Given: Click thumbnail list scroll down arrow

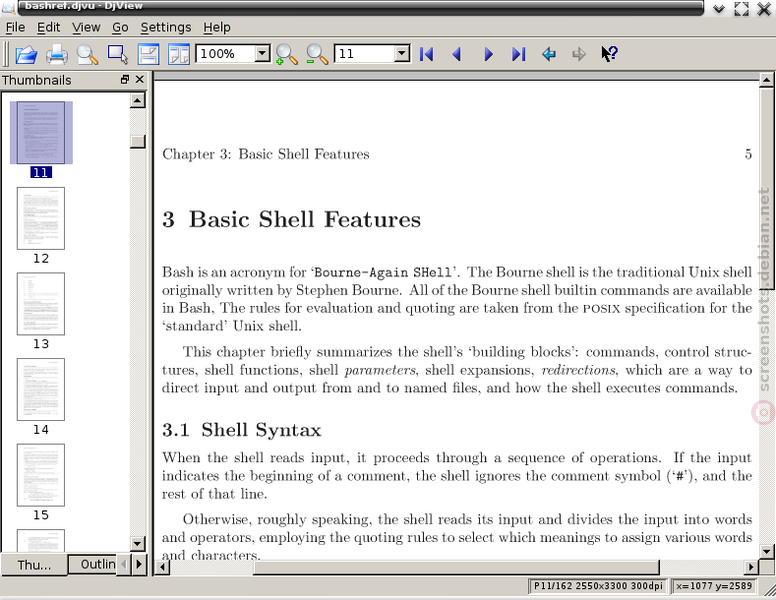Looking at the screenshot, I should [x=138, y=544].
